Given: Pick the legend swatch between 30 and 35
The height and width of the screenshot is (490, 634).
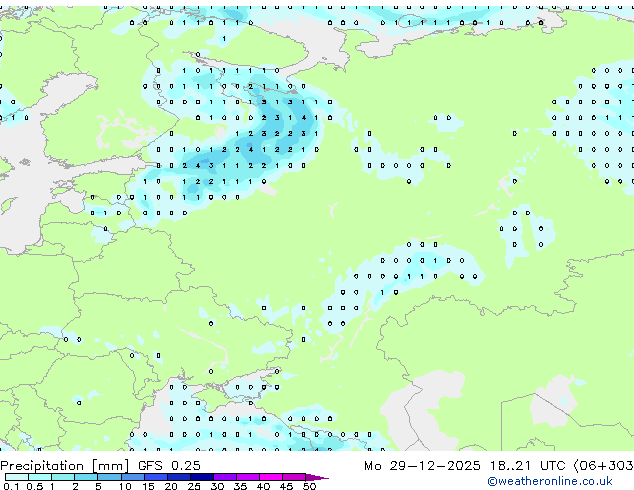Looking at the screenshot, I should (225, 477).
